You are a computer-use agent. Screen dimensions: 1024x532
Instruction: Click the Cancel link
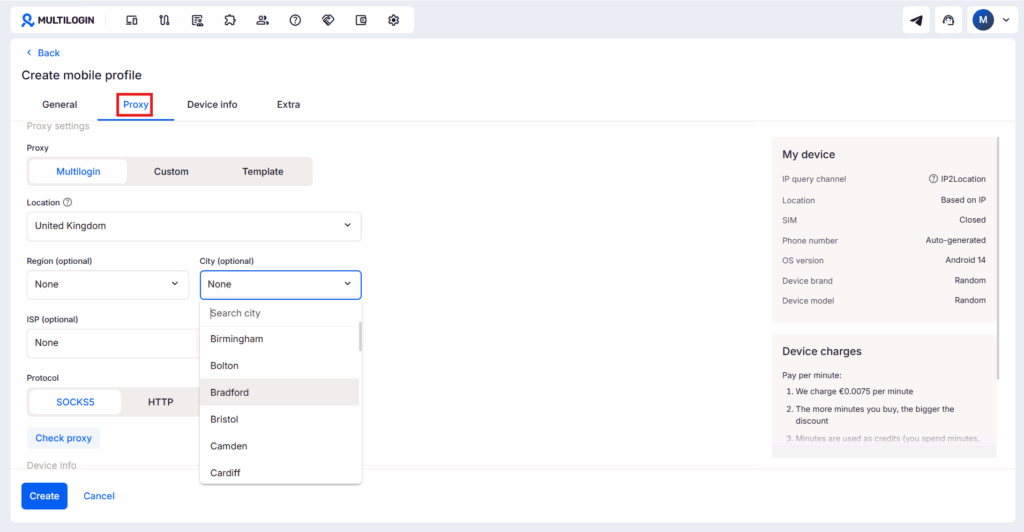[x=99, y=496]
